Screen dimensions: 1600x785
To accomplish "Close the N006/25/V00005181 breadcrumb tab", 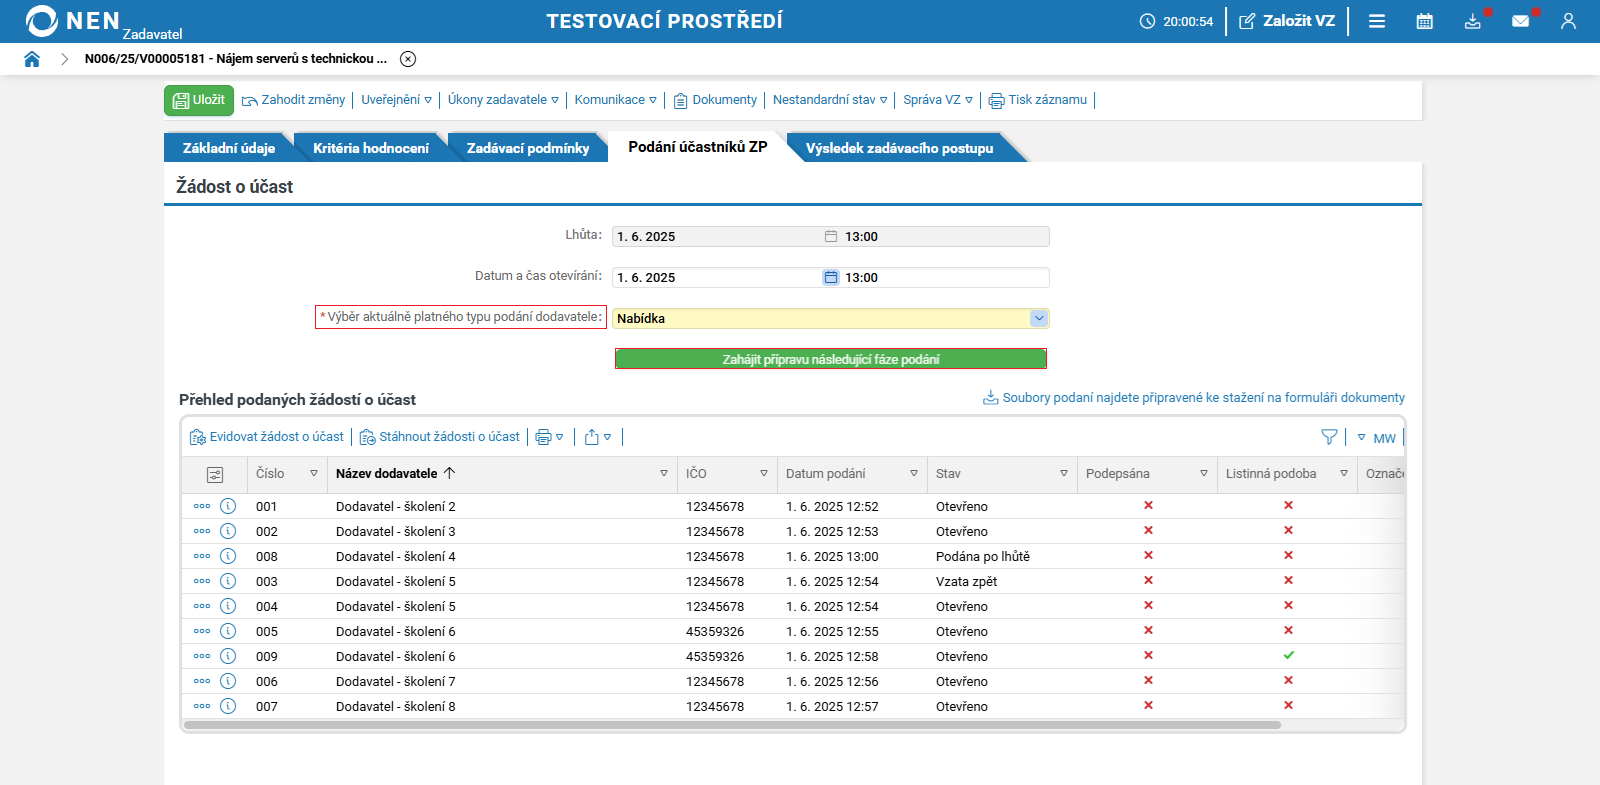I will click(x=408, y=59).
